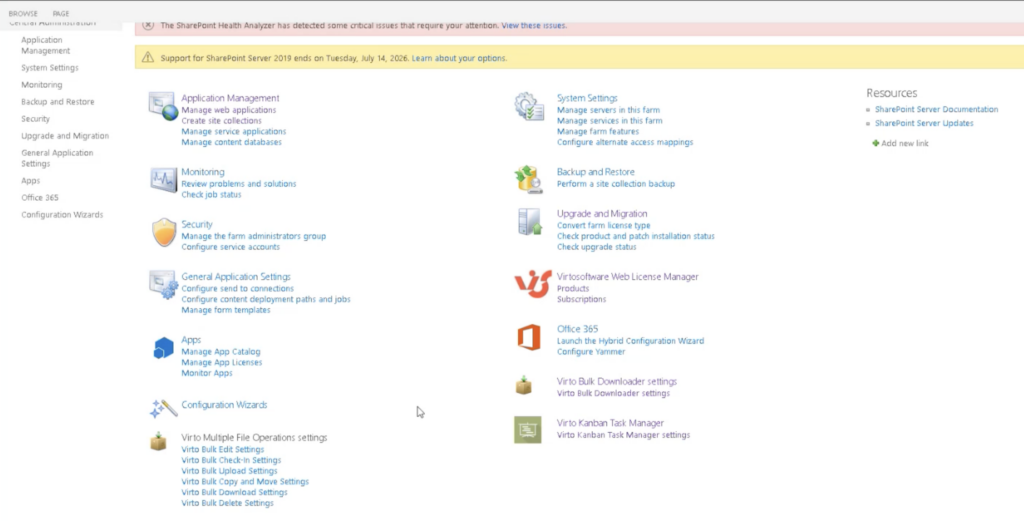Open Manage web applications link
Image resolution: width=1024 pixels, height=521 pixels.
pos(229,110)
